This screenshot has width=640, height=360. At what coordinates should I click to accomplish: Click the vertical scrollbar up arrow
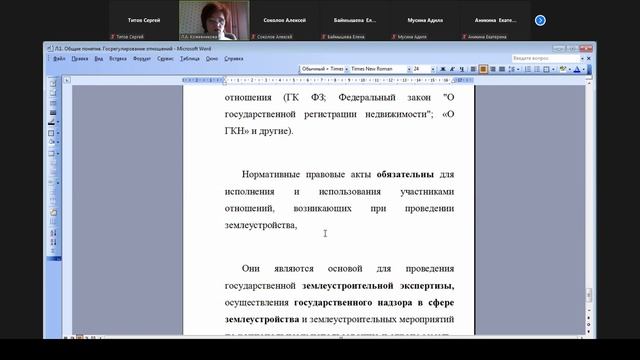[589, 82]
